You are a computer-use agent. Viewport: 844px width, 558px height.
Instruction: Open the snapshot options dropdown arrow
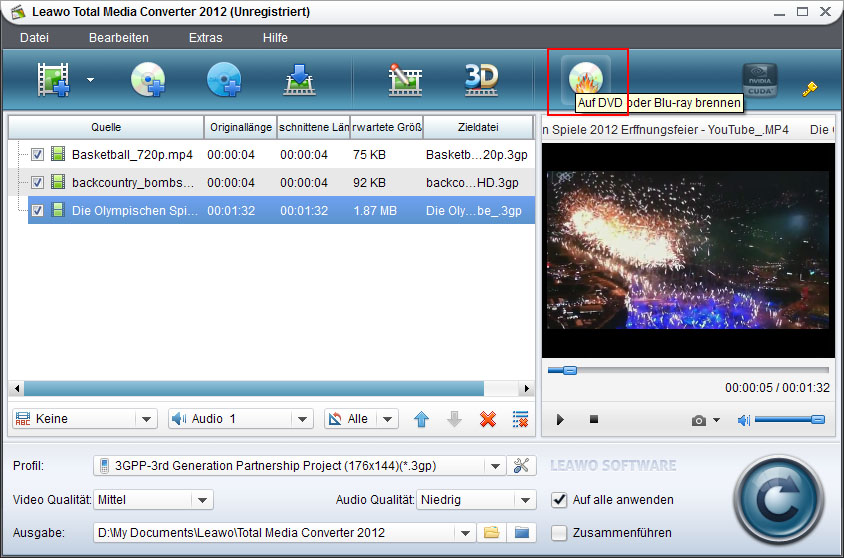click(x=716, y=420)
